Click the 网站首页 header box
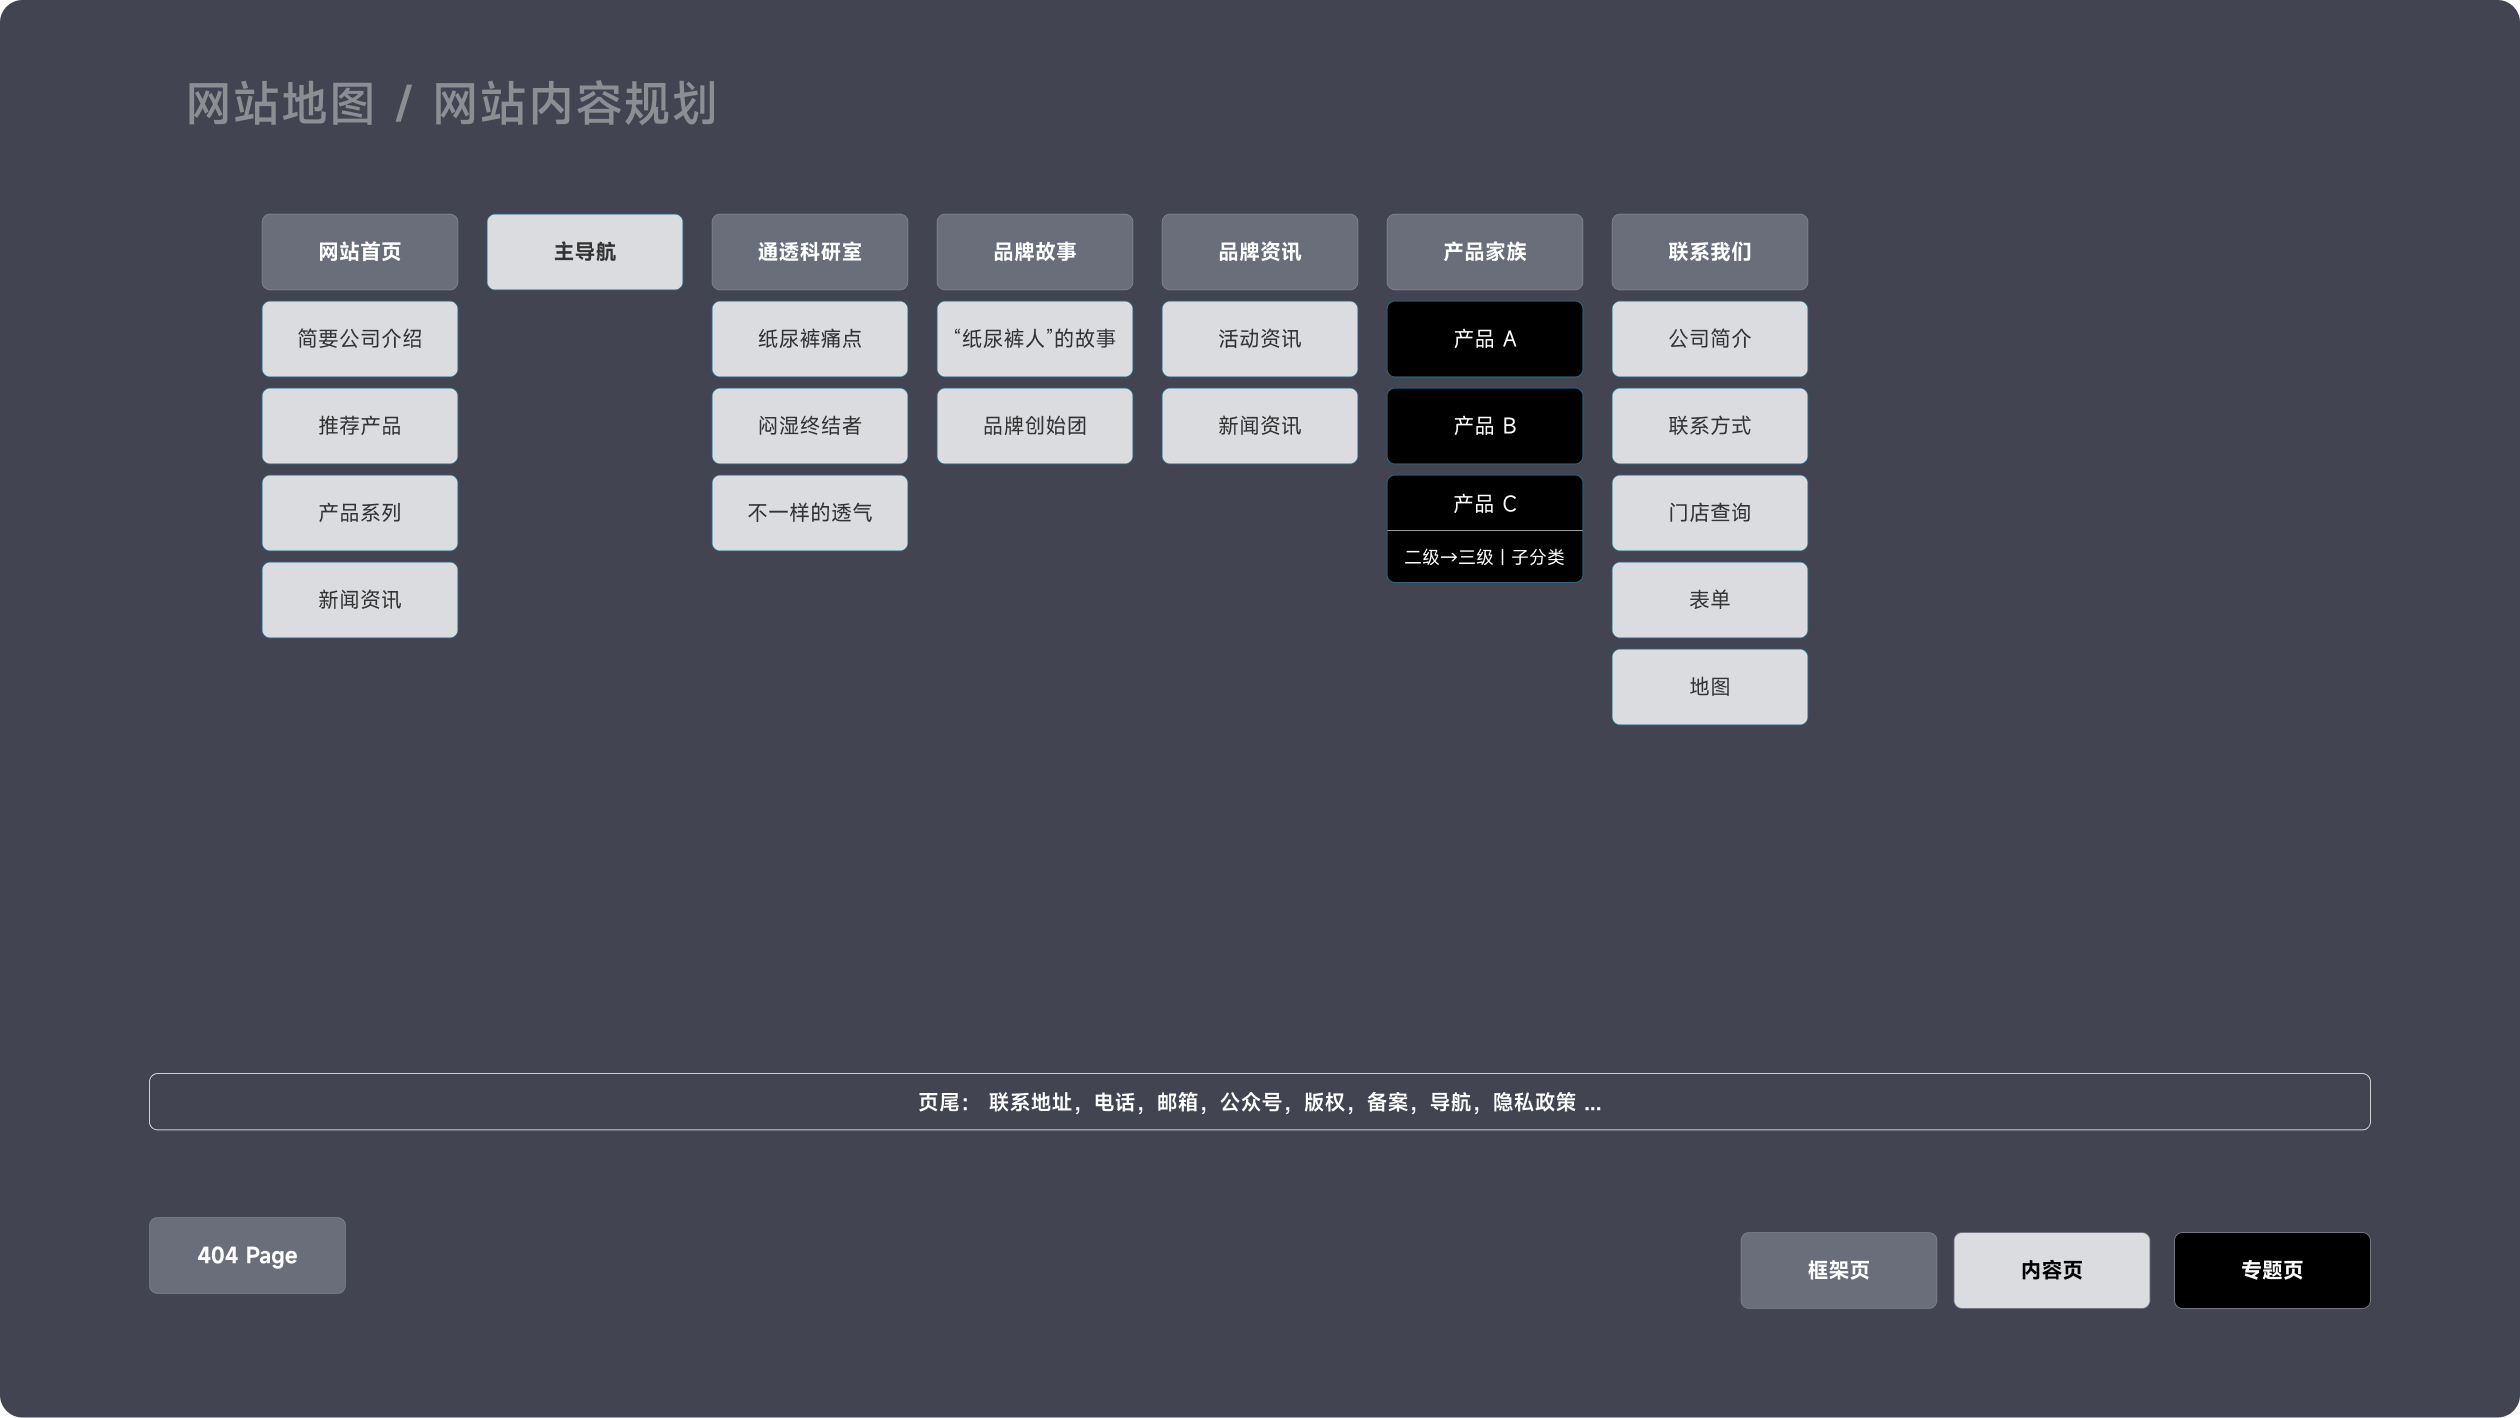Image resolution: width=2520 pixels, height=1418 pixels. [x=359, y=252]
